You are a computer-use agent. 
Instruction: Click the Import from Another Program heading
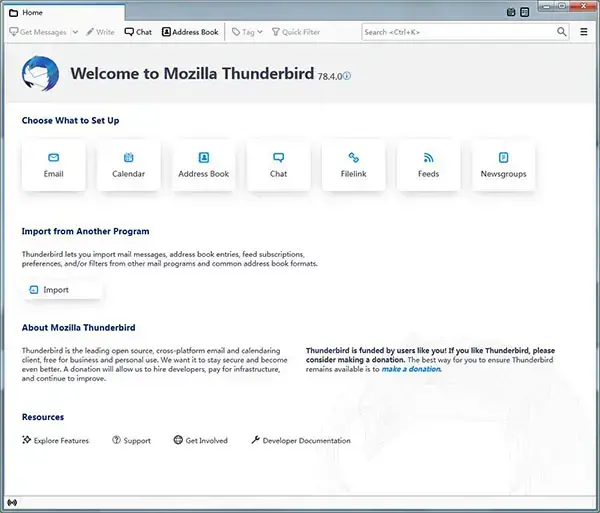[x=85, y=231]
